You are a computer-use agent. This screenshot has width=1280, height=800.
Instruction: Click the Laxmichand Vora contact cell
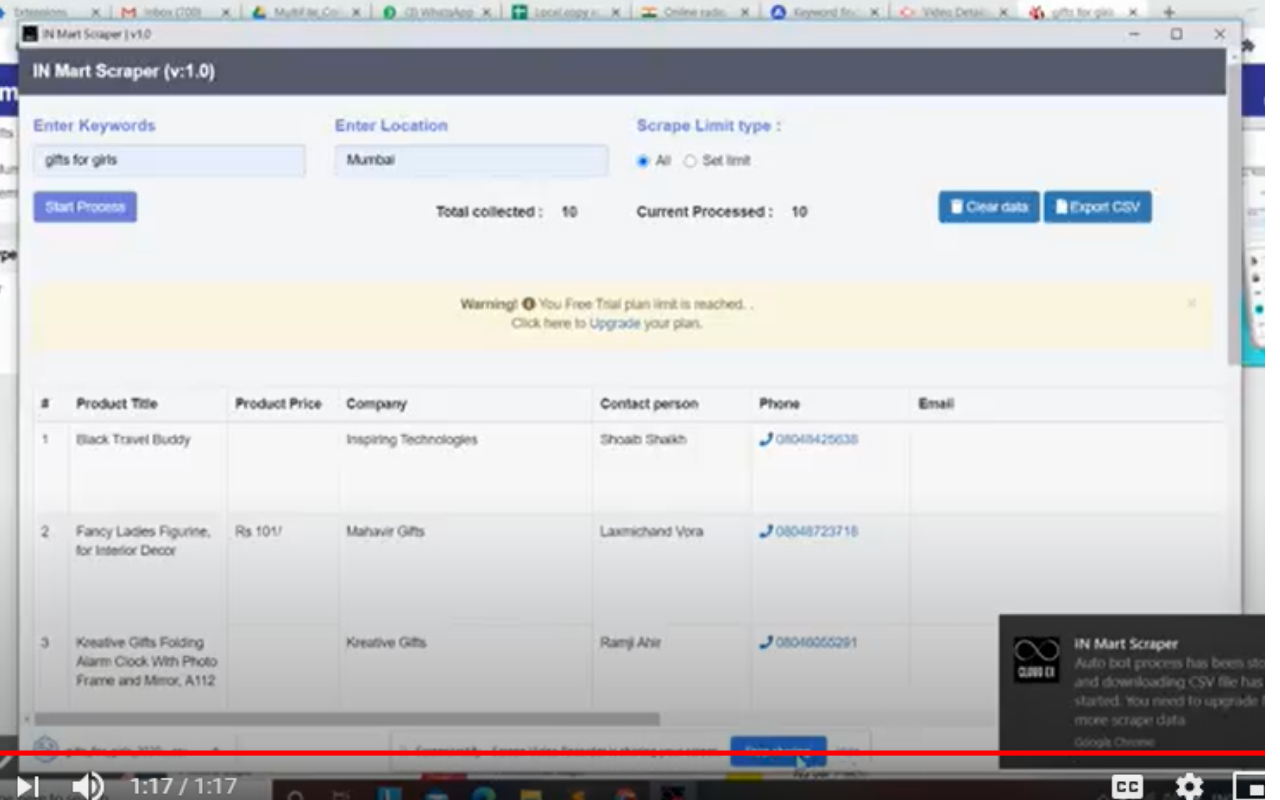651,531
